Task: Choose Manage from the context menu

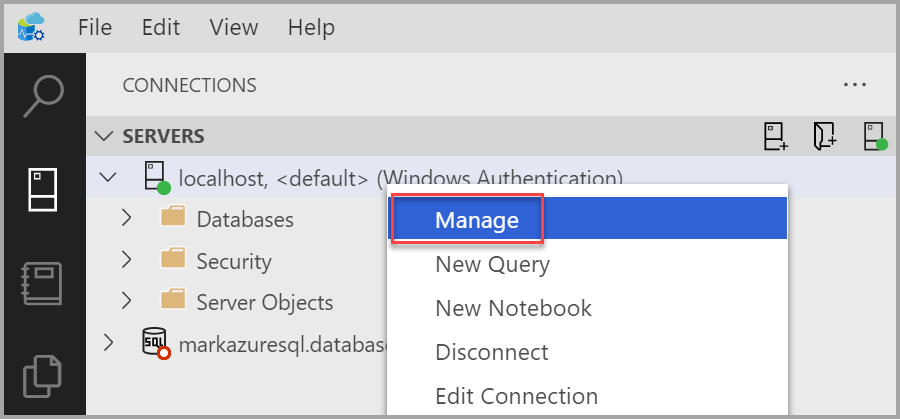Action: 476,220
